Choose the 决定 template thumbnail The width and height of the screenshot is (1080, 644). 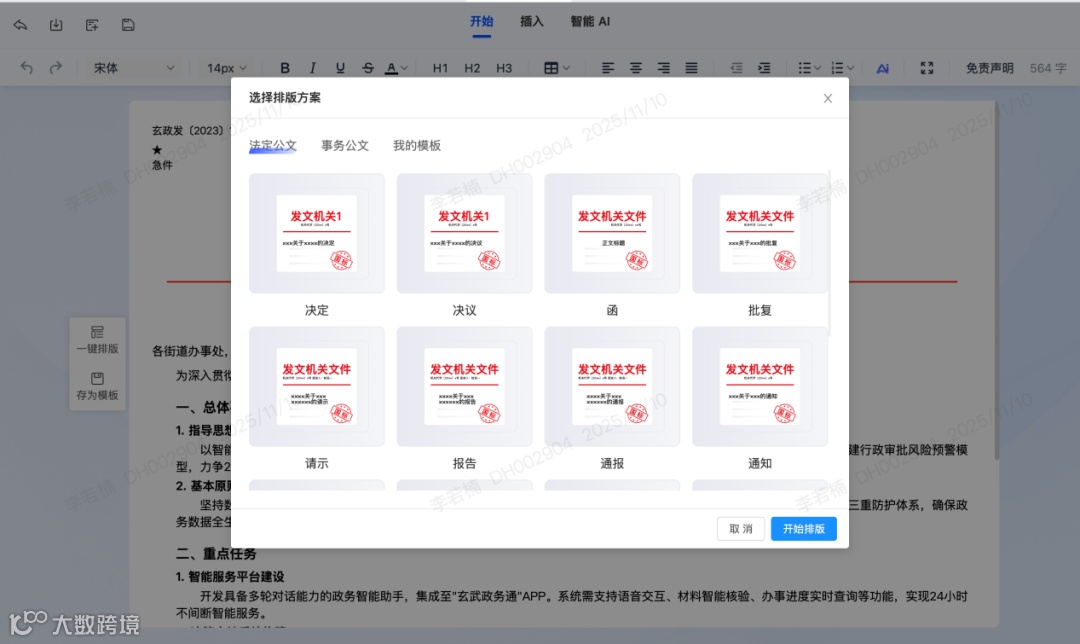point(317,233)
